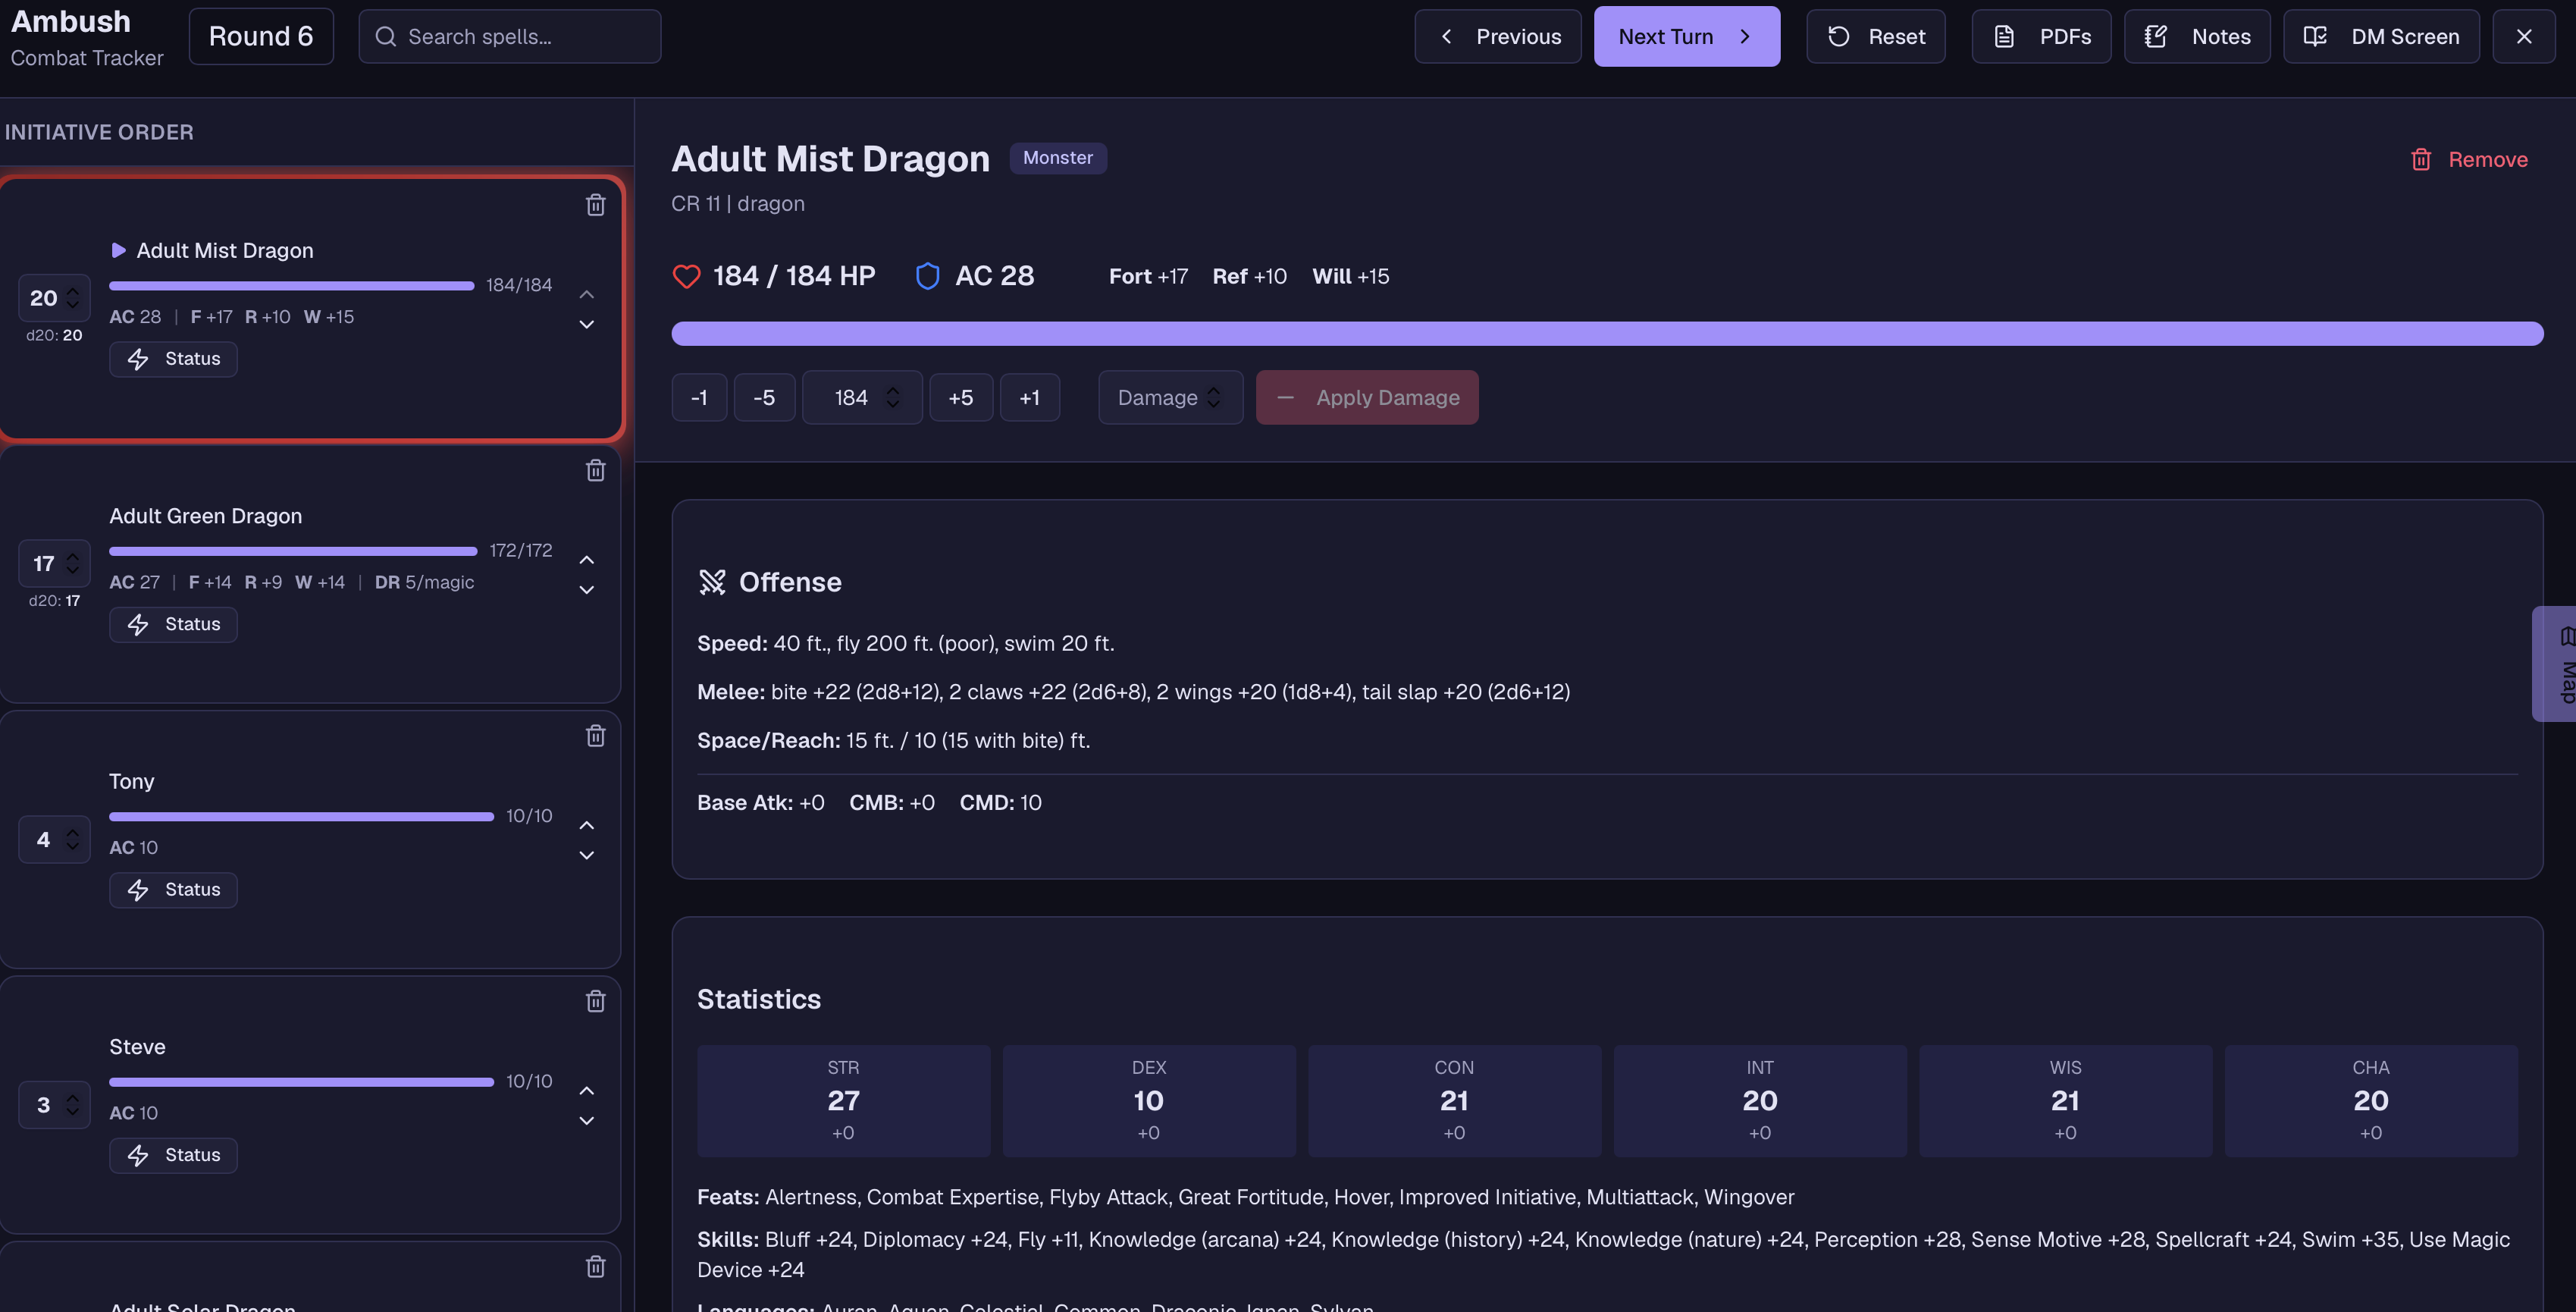Delete Adult Mist Dragon from initiative list

pos(595,205)
